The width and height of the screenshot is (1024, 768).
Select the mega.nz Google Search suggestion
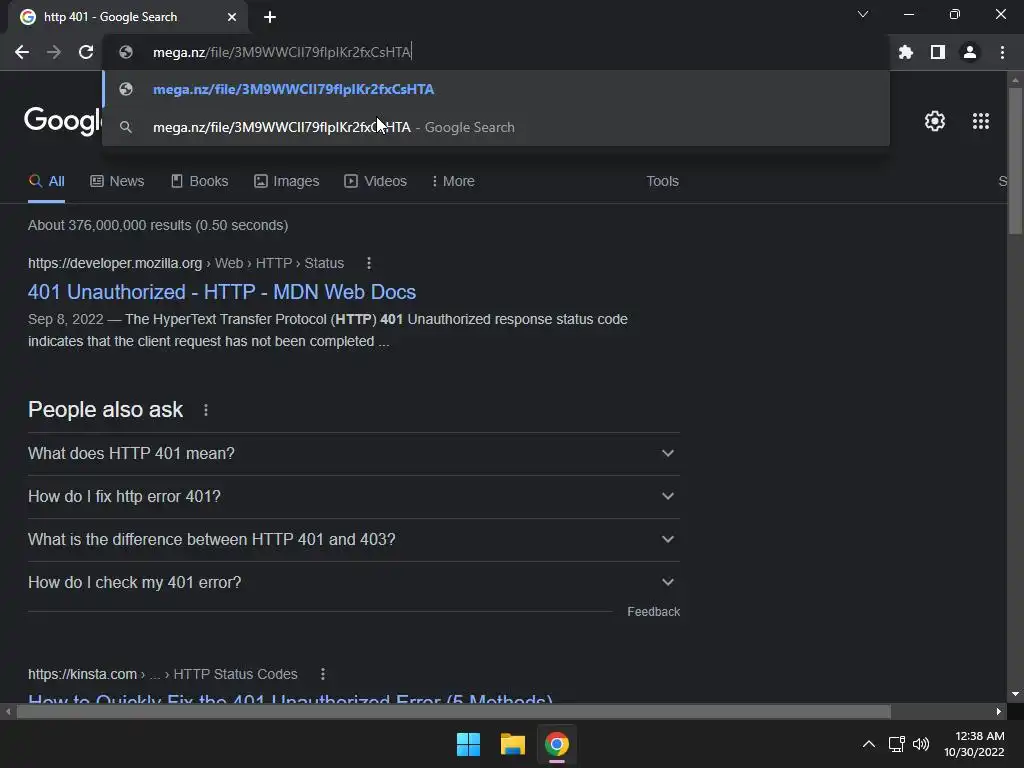click(496, 127)
